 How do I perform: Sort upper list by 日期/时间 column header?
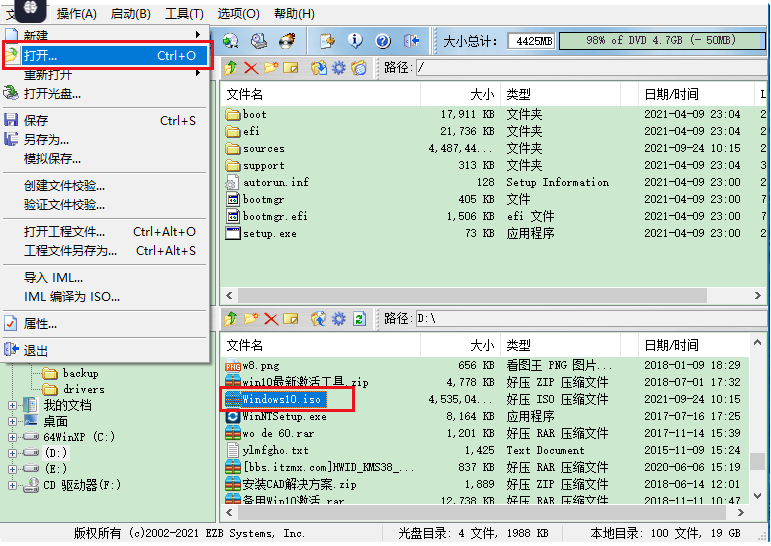click(x=671, y=94)
